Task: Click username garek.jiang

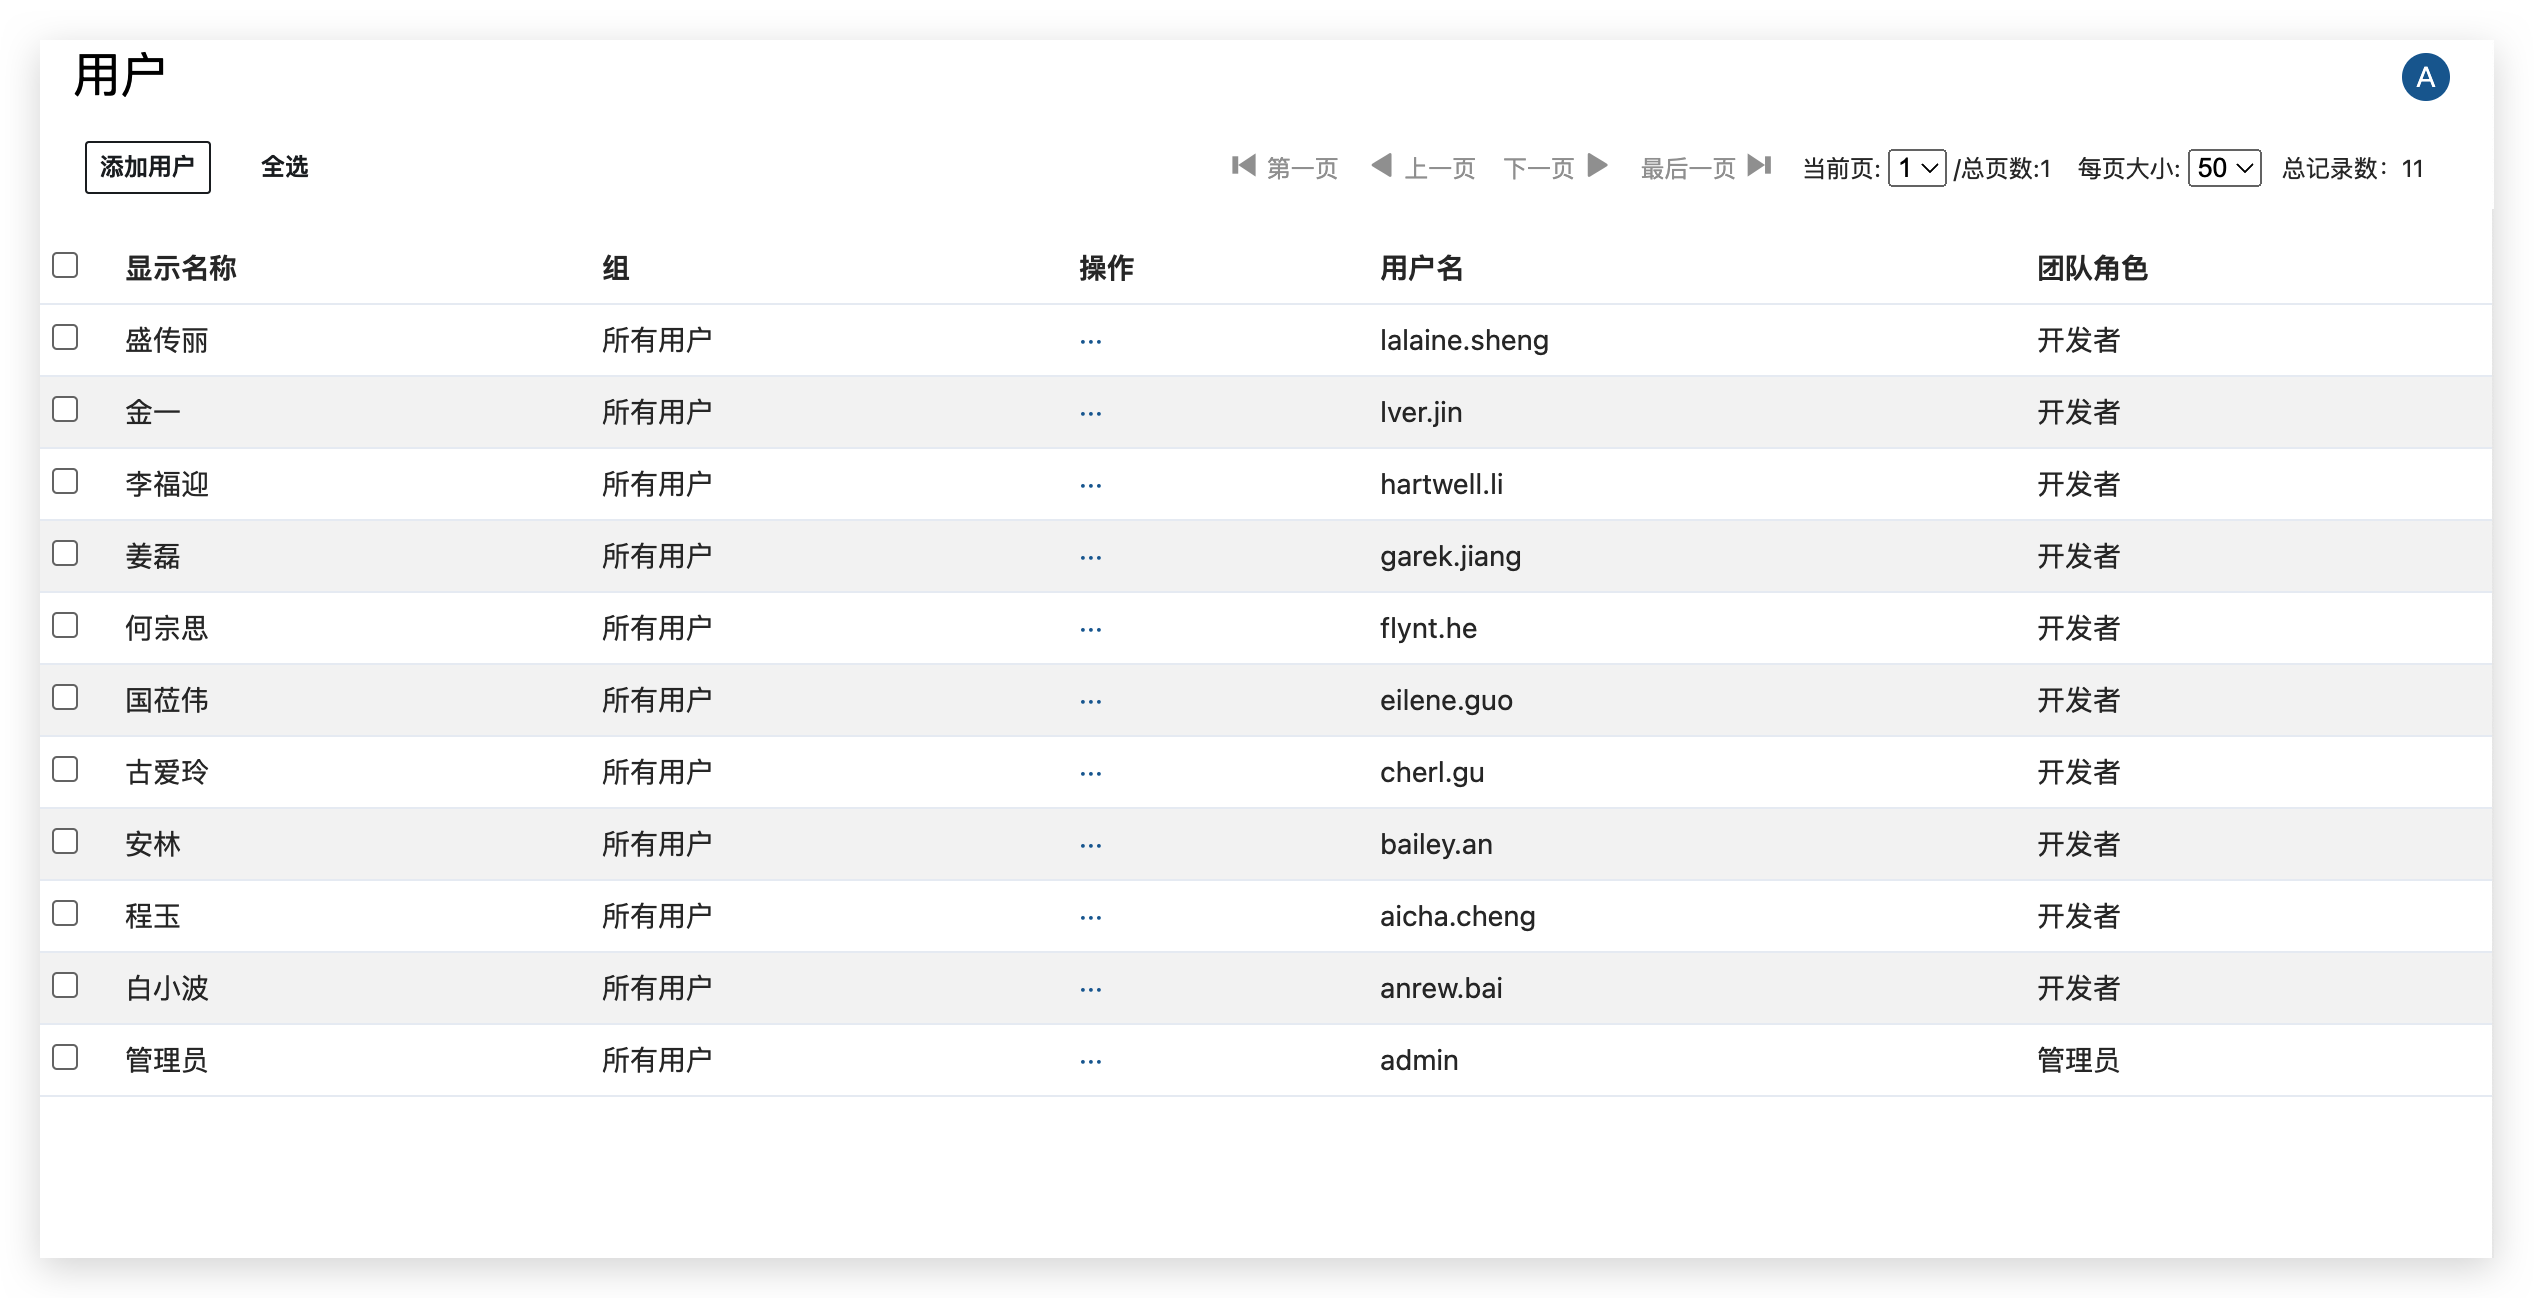Action: pyautogui.click(x=1450, y=557)
